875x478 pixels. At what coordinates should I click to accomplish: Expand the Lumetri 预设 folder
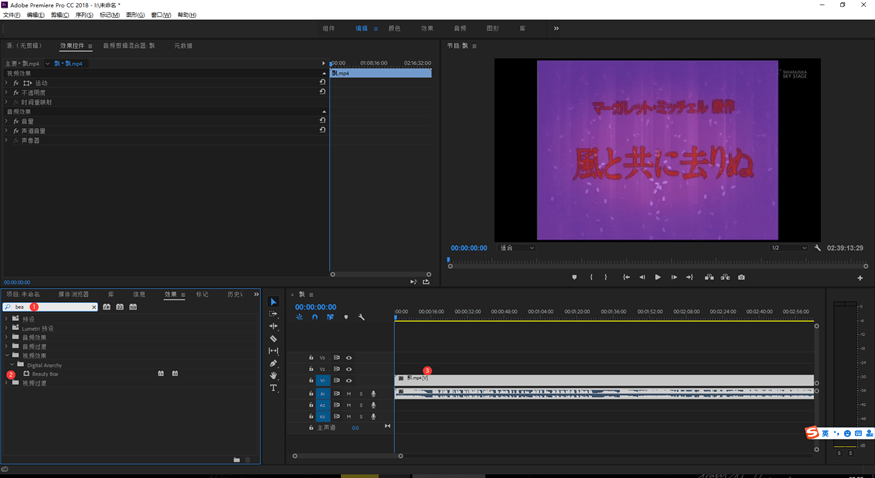click(6, 328)
